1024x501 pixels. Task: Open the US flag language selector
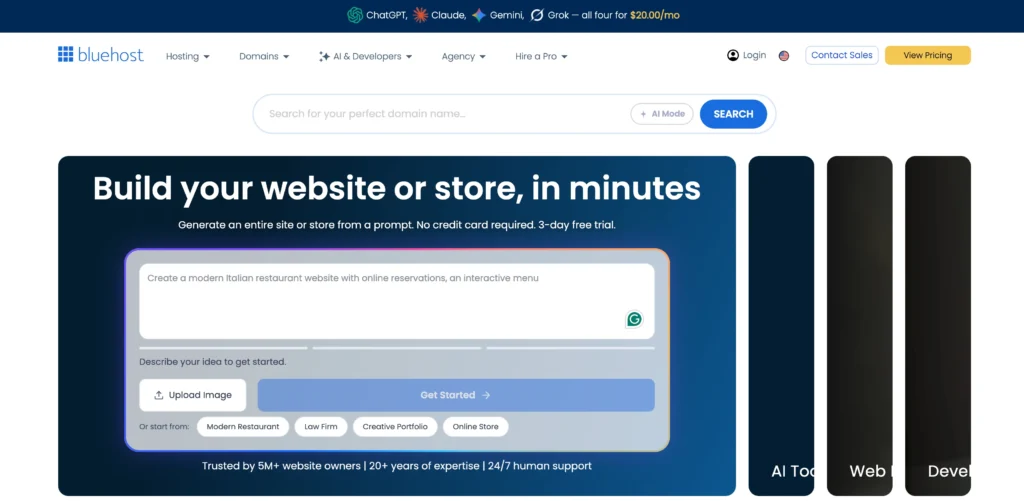pyautogui.click(x=784, y=56)
